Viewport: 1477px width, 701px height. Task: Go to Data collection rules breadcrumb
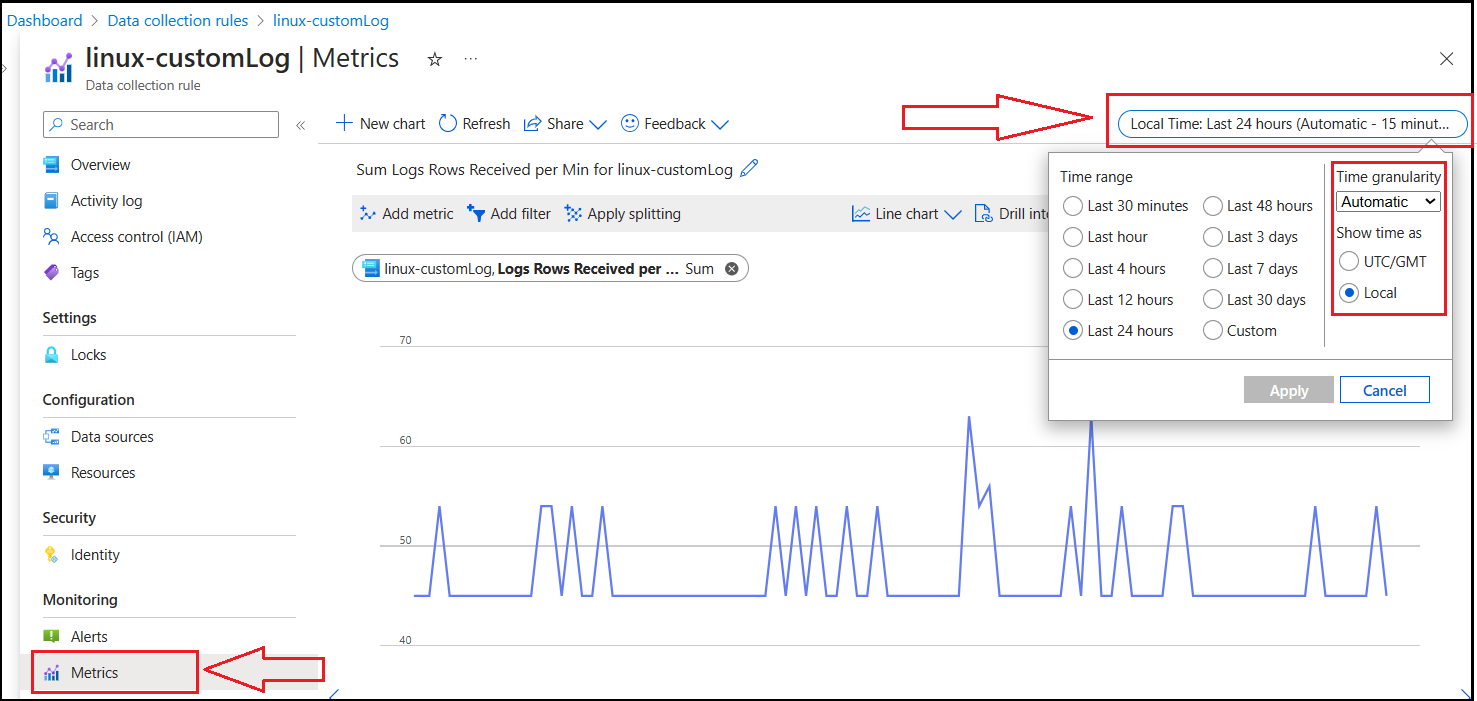tap(178, 20)
